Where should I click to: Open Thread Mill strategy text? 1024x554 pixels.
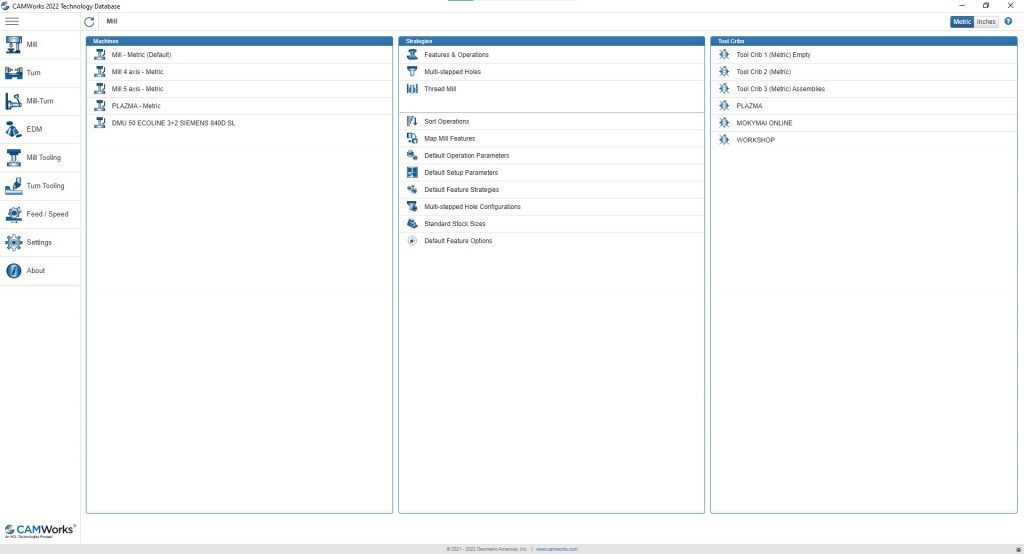pos(440,89)
